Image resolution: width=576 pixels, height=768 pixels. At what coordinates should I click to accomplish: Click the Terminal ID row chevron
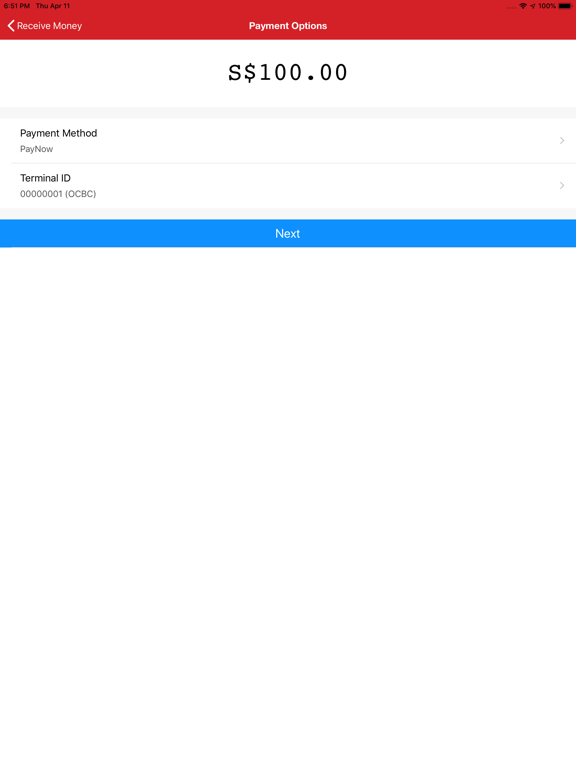point(562,186)
